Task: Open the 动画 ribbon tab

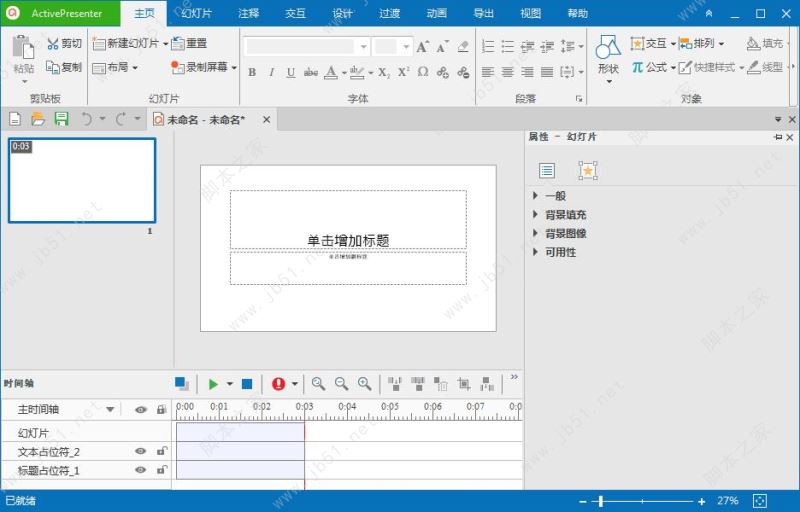Action: tap(436, 13)
